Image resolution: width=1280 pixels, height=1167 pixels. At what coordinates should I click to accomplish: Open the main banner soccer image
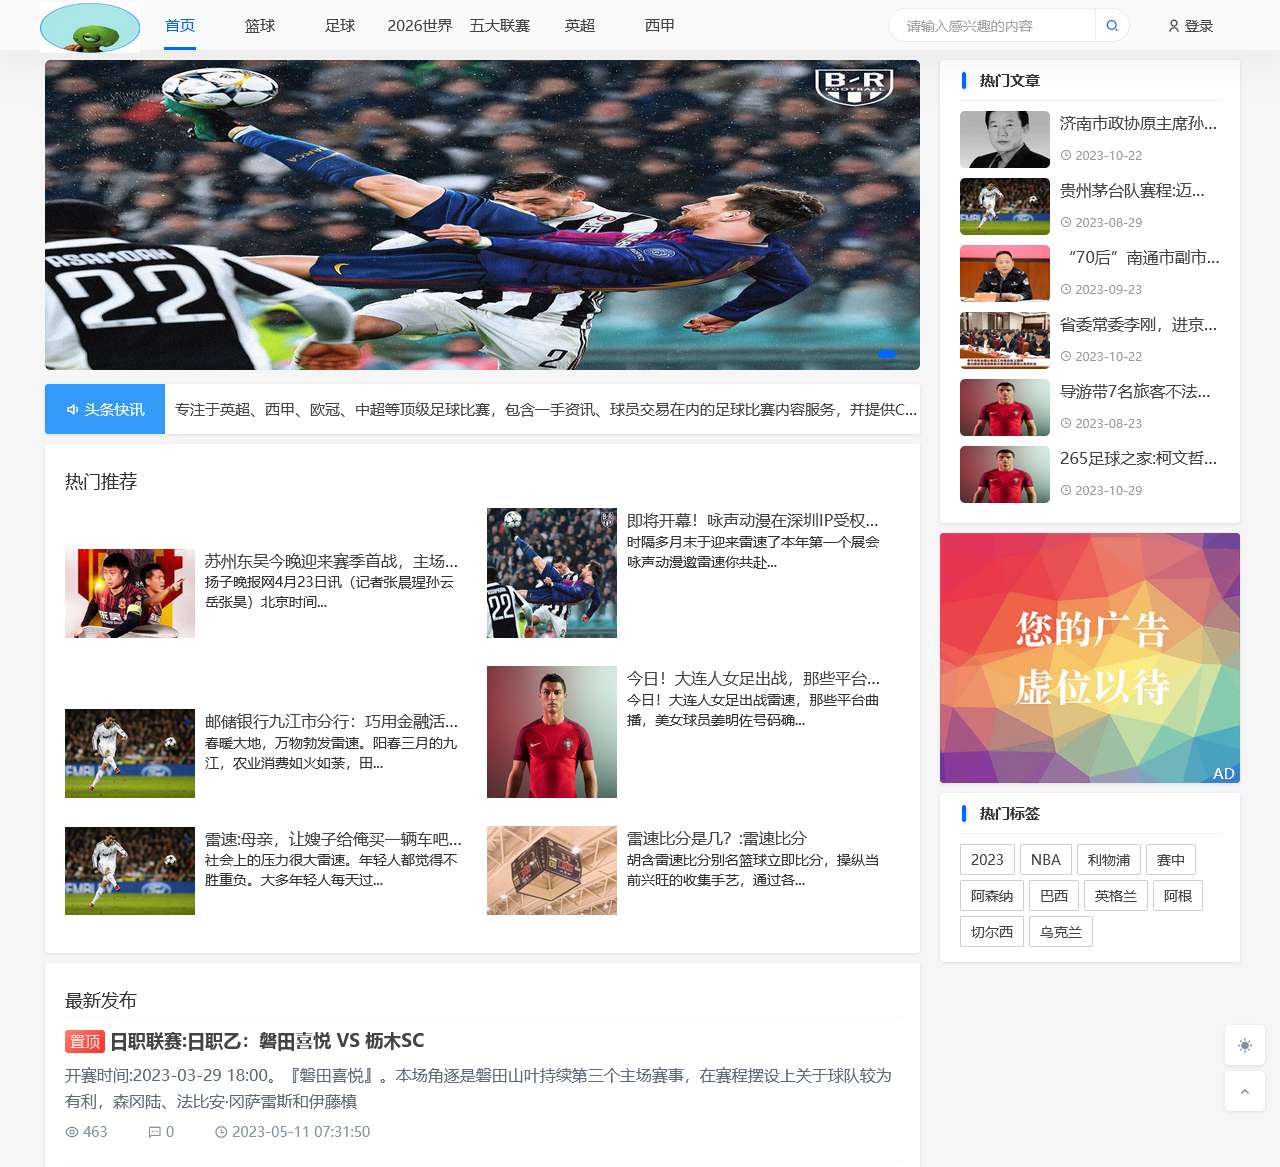click(482, 215)
